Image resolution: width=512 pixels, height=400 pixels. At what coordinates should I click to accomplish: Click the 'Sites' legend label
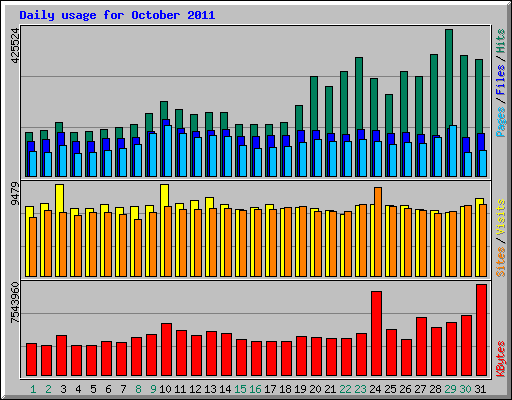[501, 262]
